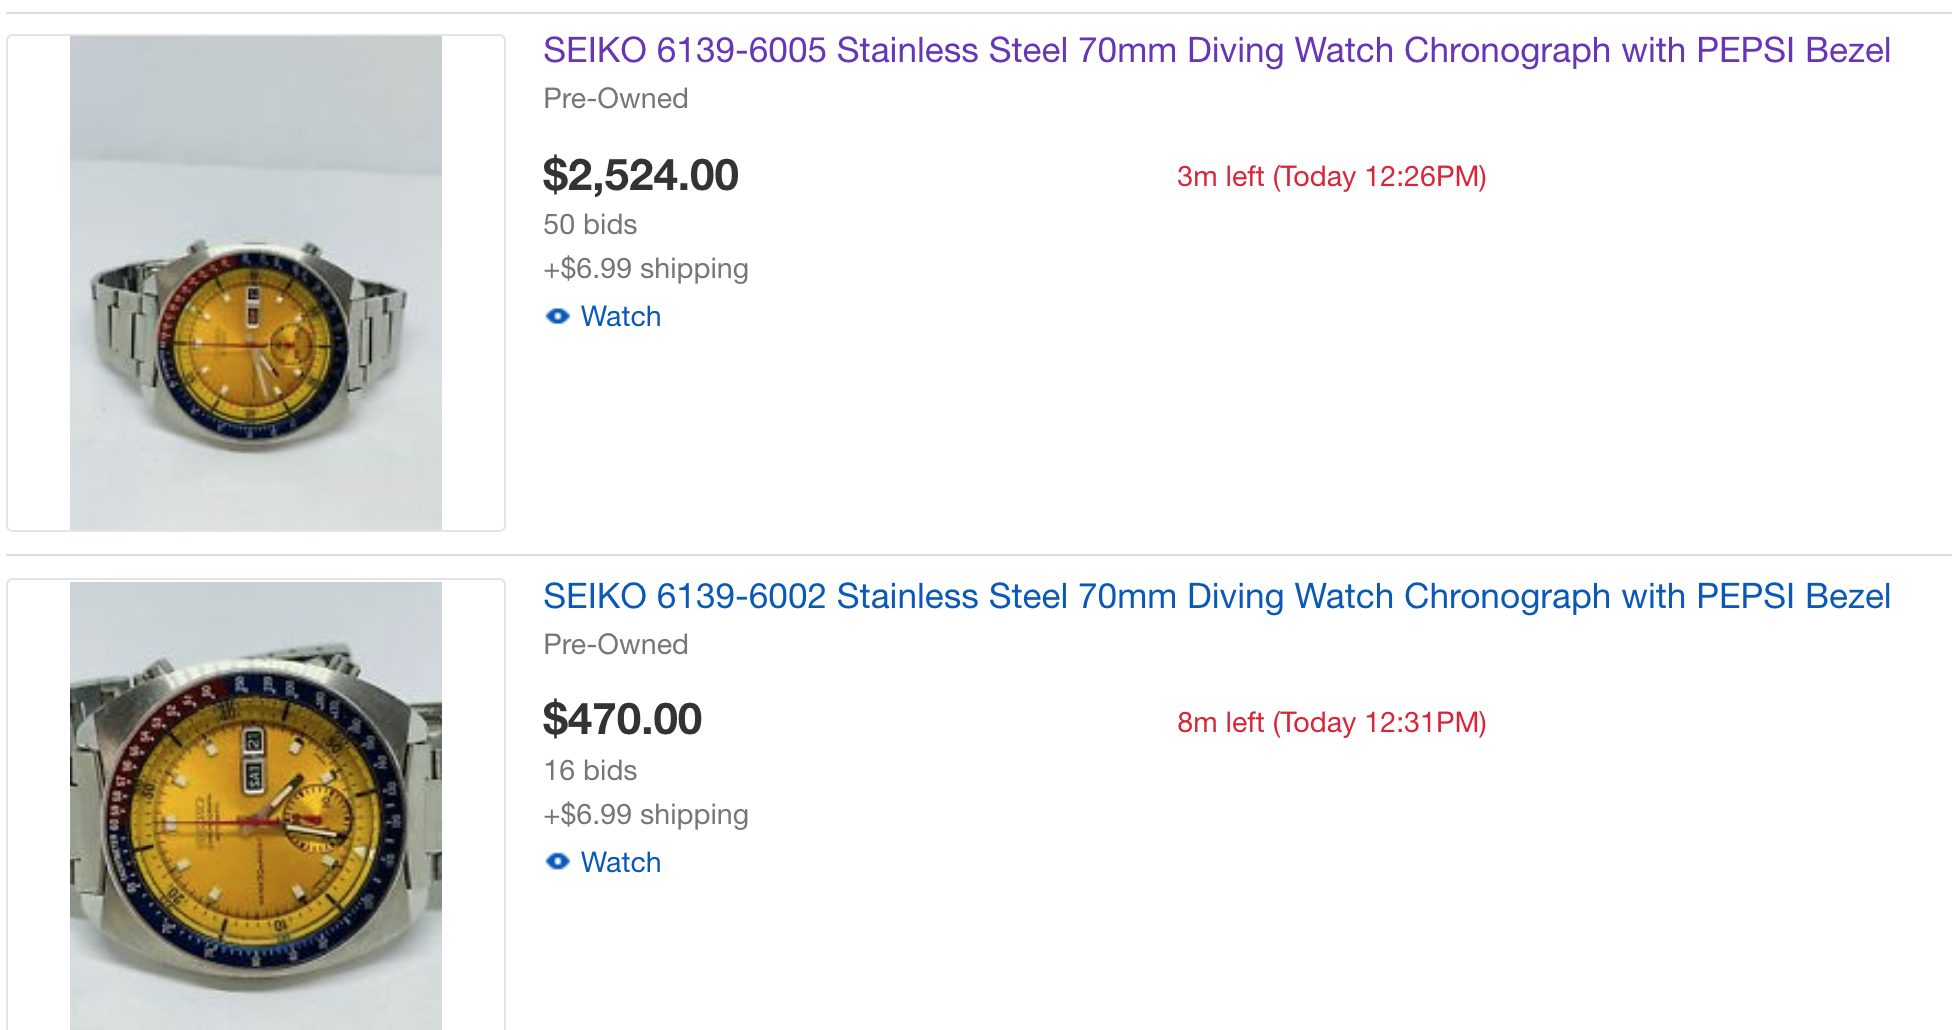Open the SEIKO 6139-6005 listing title
The height and width of the screenshot is (1030, 1952).
pyautogui.click(x=1216, y=50)
